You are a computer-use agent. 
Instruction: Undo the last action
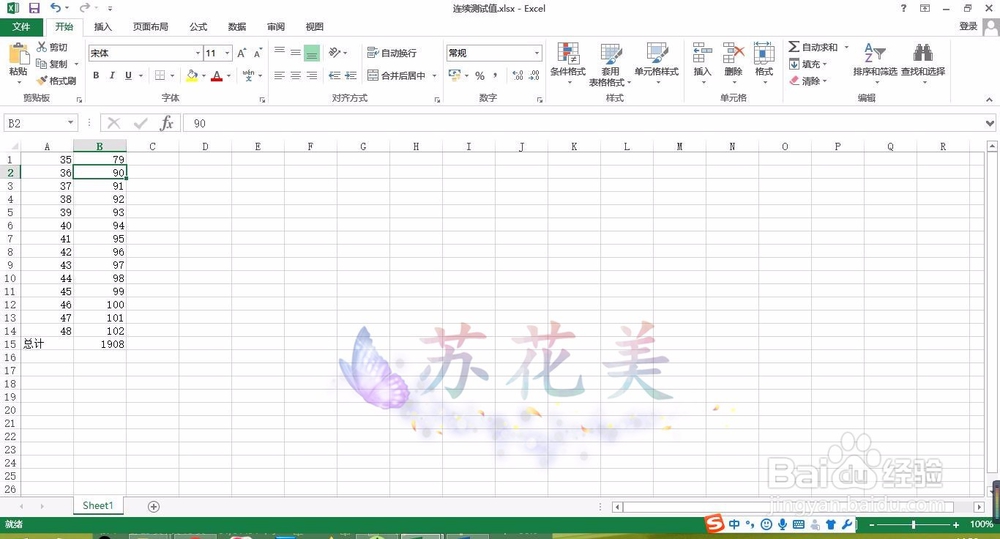55,8
